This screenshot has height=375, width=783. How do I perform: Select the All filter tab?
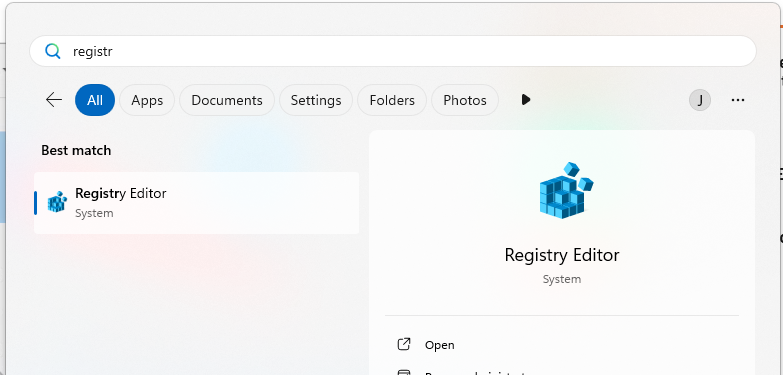point(95,100)
